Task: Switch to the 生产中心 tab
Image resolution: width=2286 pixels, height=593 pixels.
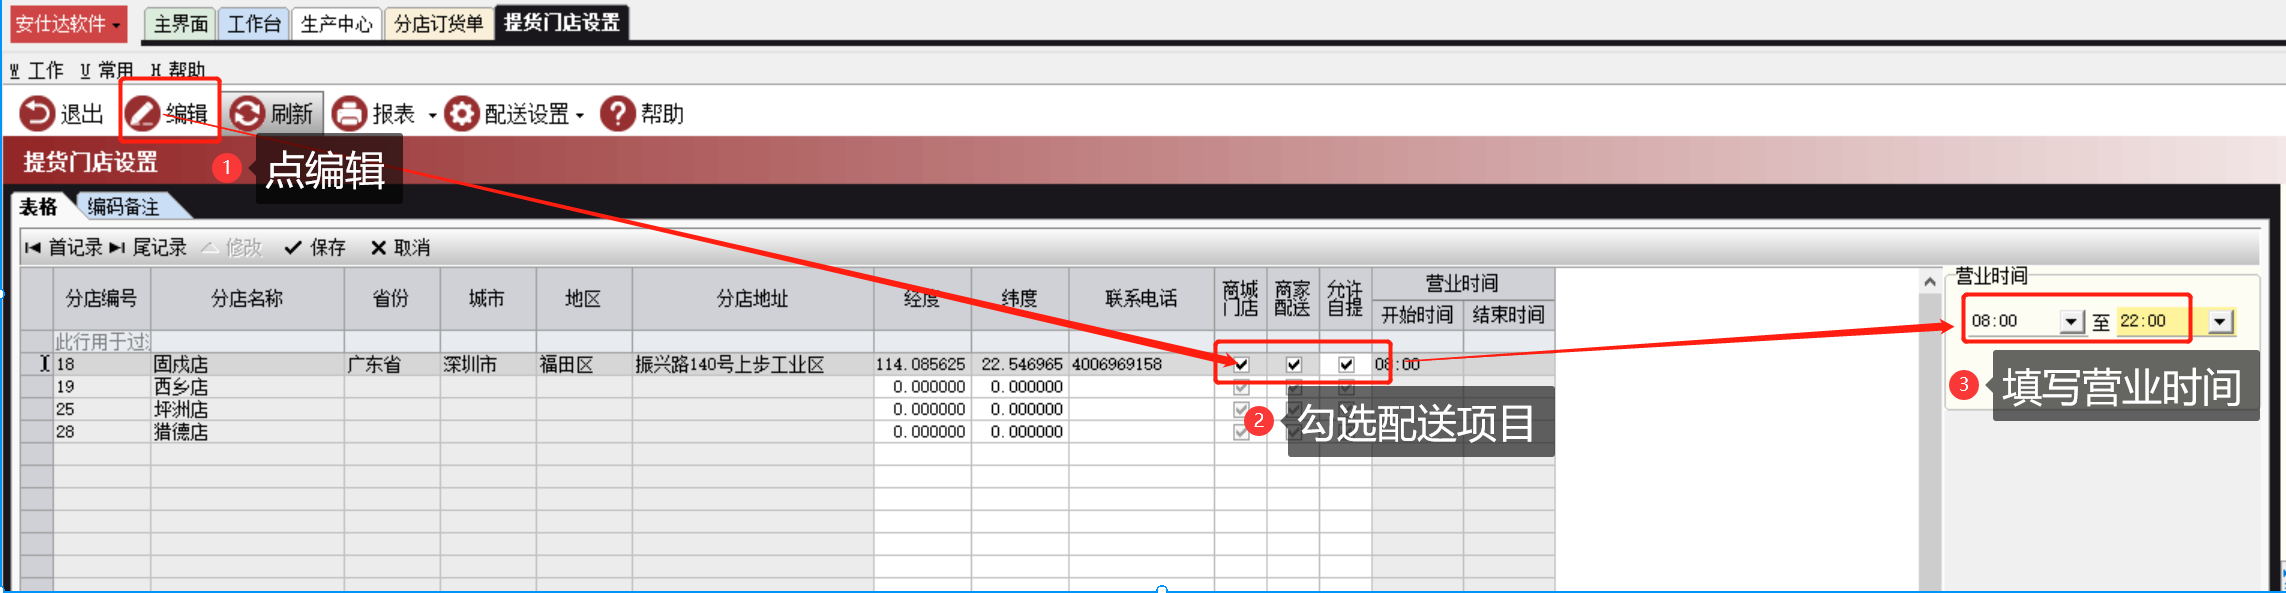Action: pos(336,24)
